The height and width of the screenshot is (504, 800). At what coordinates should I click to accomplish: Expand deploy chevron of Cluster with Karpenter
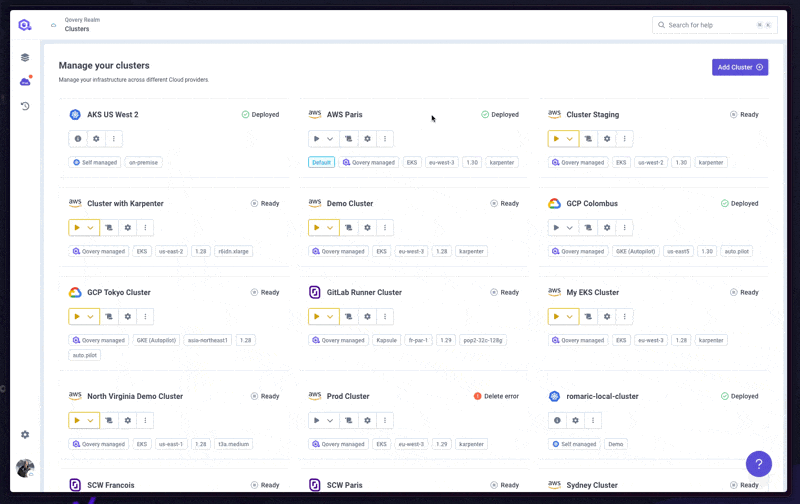click(90, 228)
